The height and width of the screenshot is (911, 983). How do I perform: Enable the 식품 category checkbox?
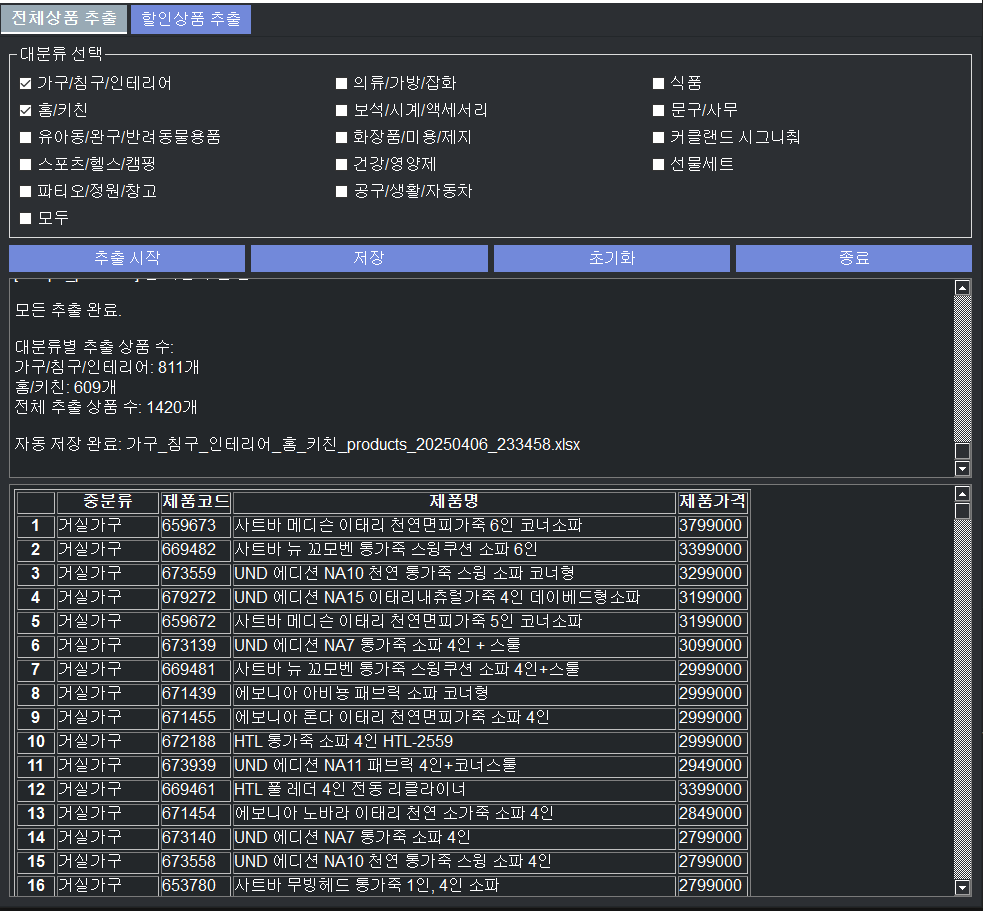click(659, 84)
